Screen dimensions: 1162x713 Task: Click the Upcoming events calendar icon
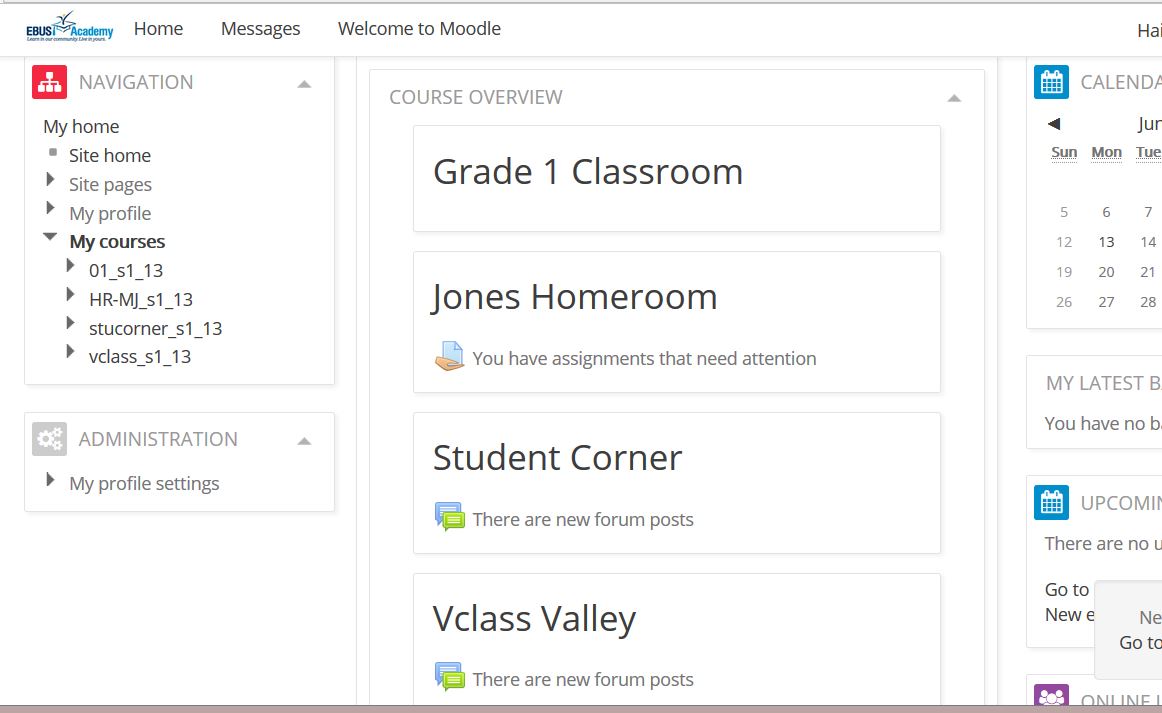pos(1052,503)
